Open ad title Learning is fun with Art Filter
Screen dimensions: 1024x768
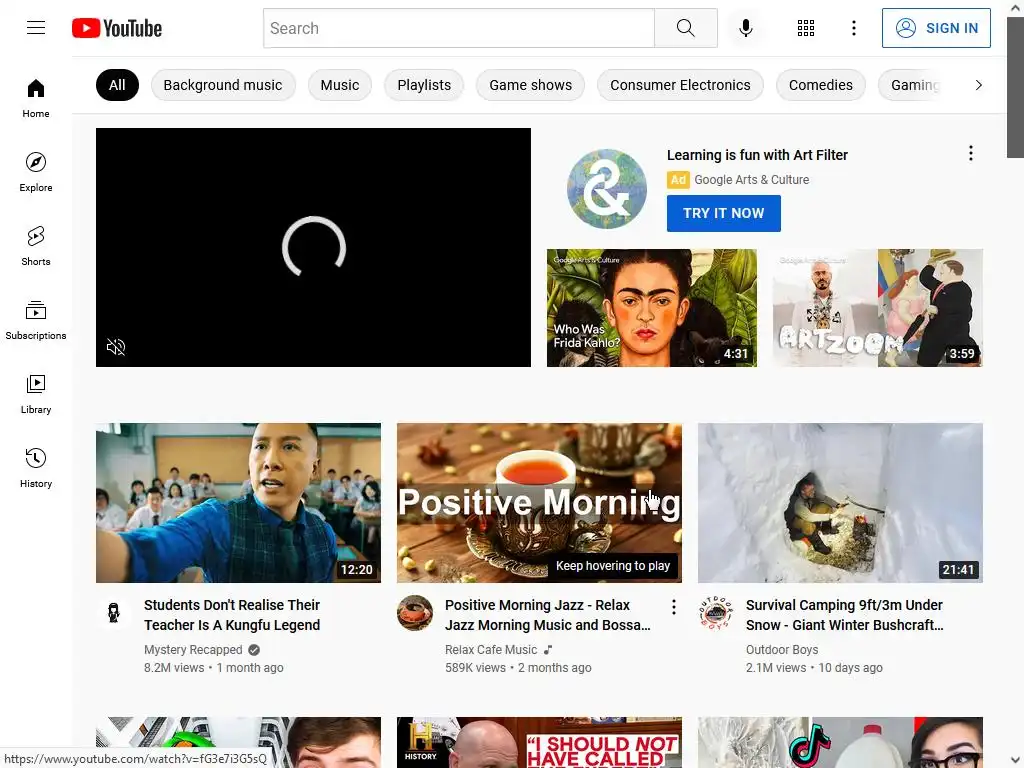click(757, 155)
